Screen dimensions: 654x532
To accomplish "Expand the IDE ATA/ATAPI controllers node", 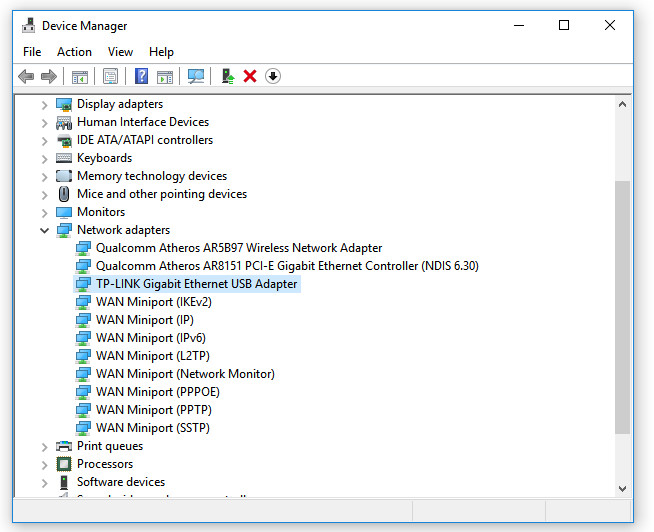I will pos(45,141).
